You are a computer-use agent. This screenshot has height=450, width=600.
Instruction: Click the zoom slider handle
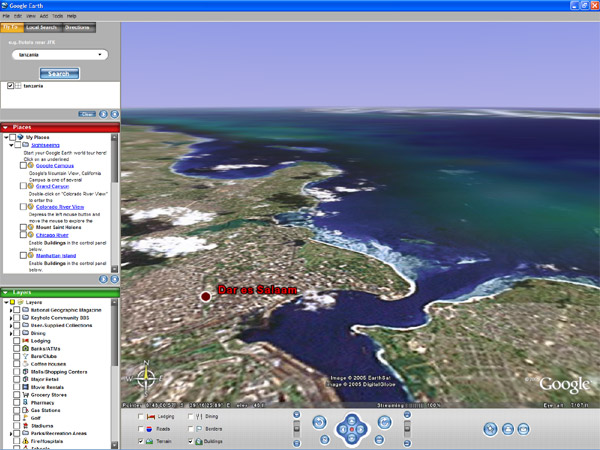(x=297, y=429)
